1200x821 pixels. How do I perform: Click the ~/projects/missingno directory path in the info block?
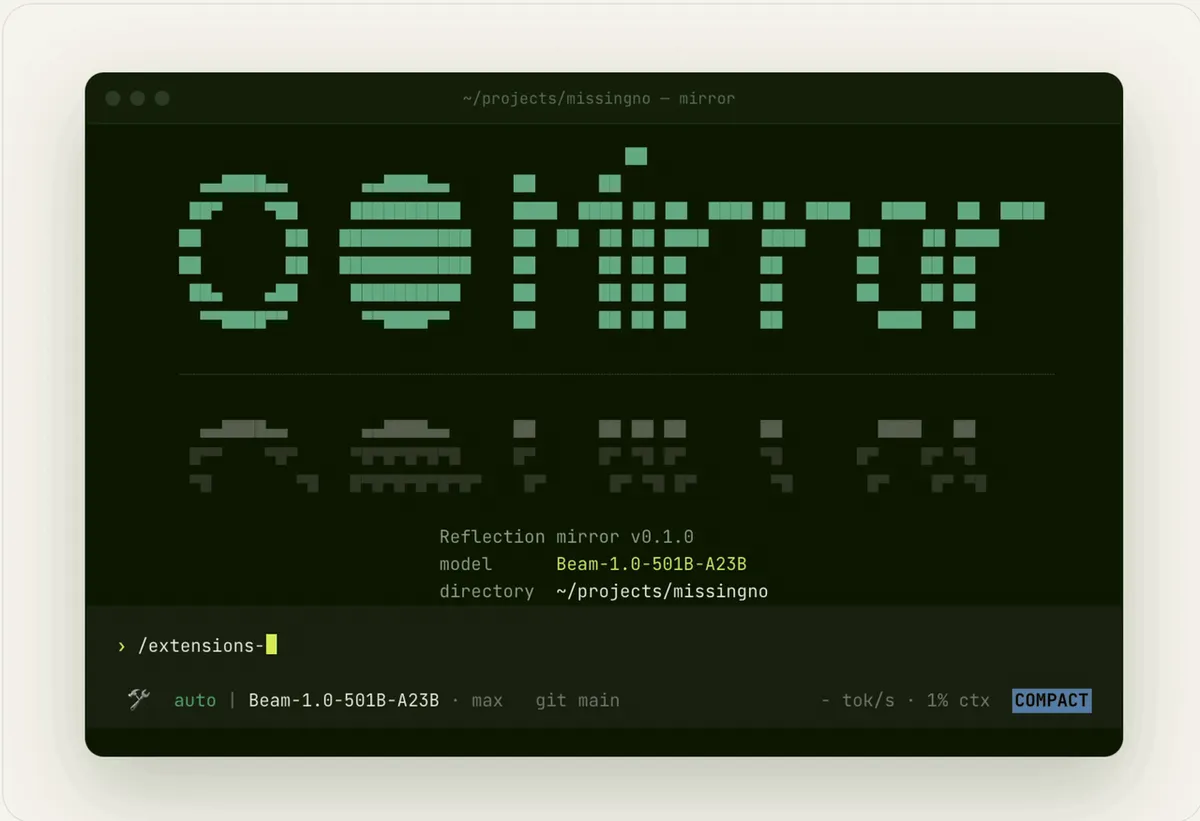tap(662, 591)
